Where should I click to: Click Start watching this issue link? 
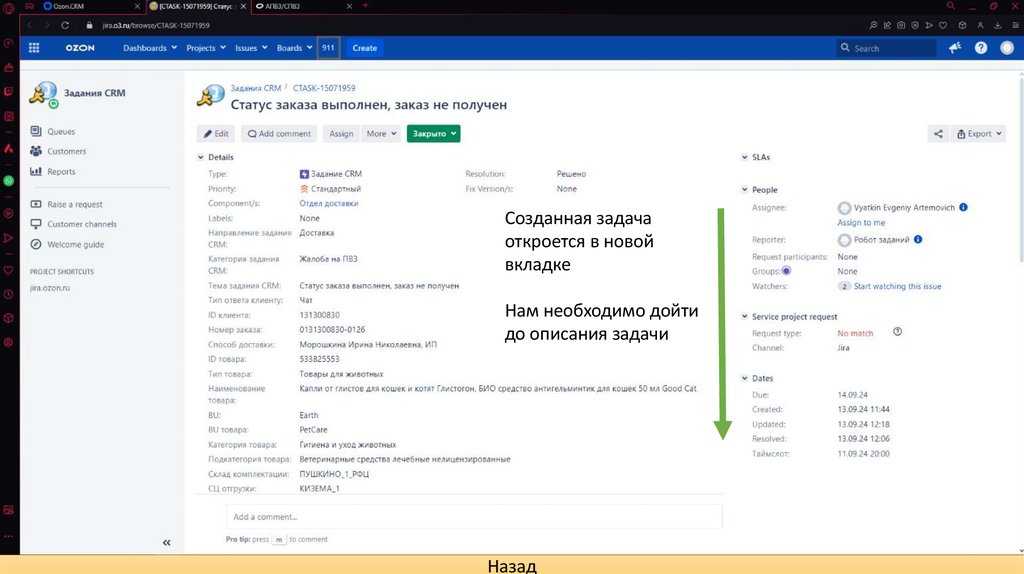[x=897, y=286]
